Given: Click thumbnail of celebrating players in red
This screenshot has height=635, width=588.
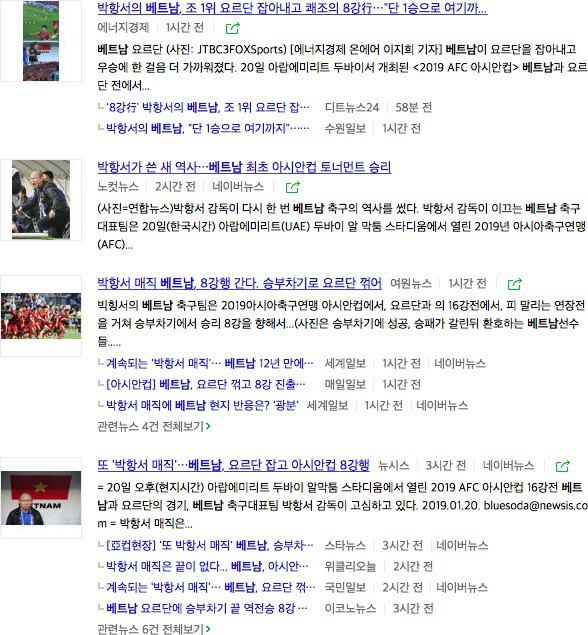Looking at the screenshot, I should pyautogui.click(x=41, y=316).
